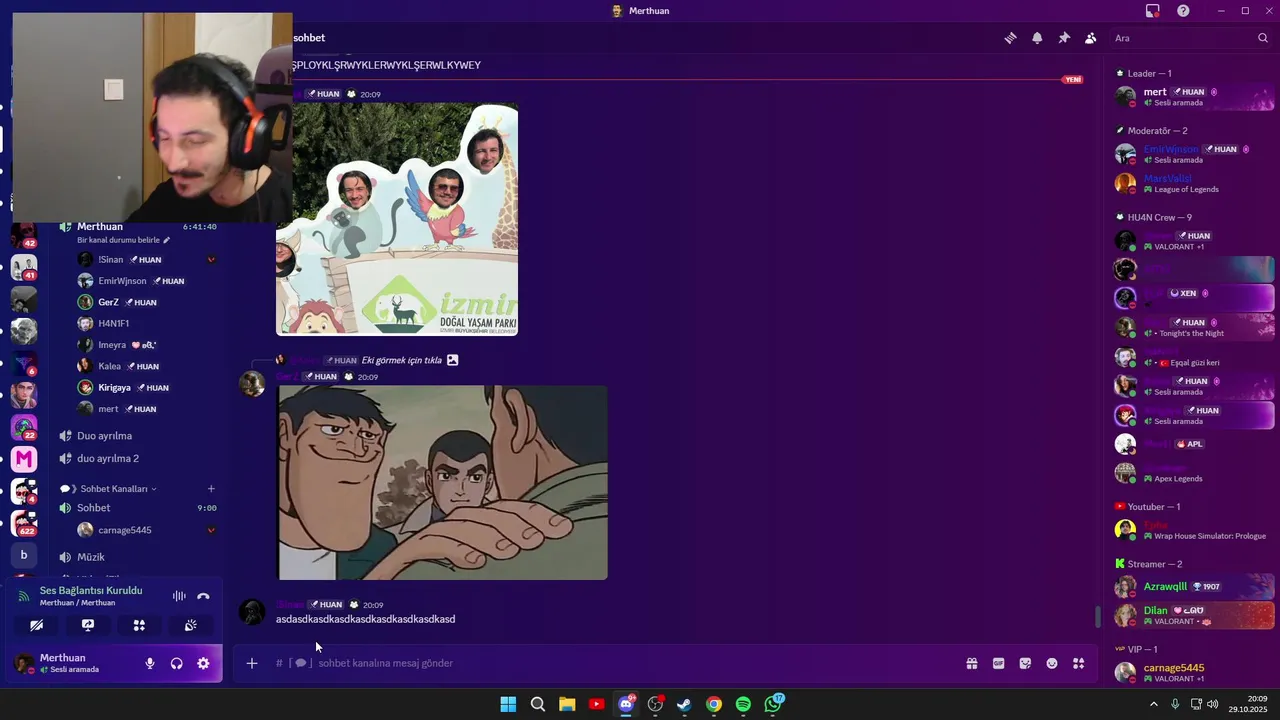The width and height of the screenshot is (1280, 720).
Task: Toggle the member list icon
Action: (x=1091, y=38)
